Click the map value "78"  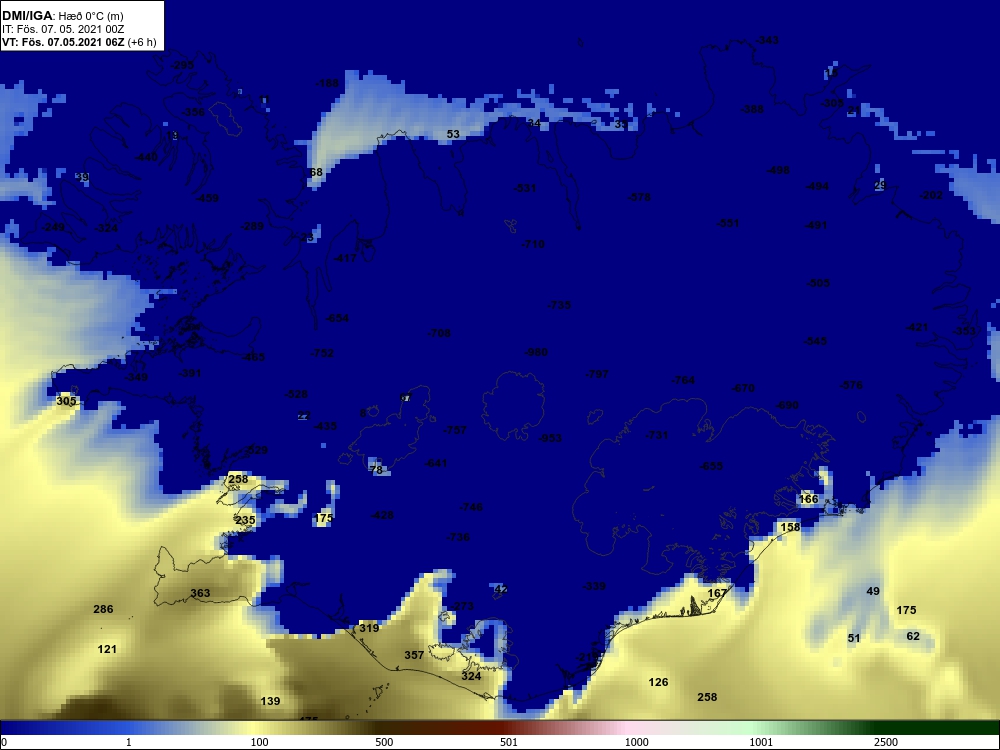[376, 470]
